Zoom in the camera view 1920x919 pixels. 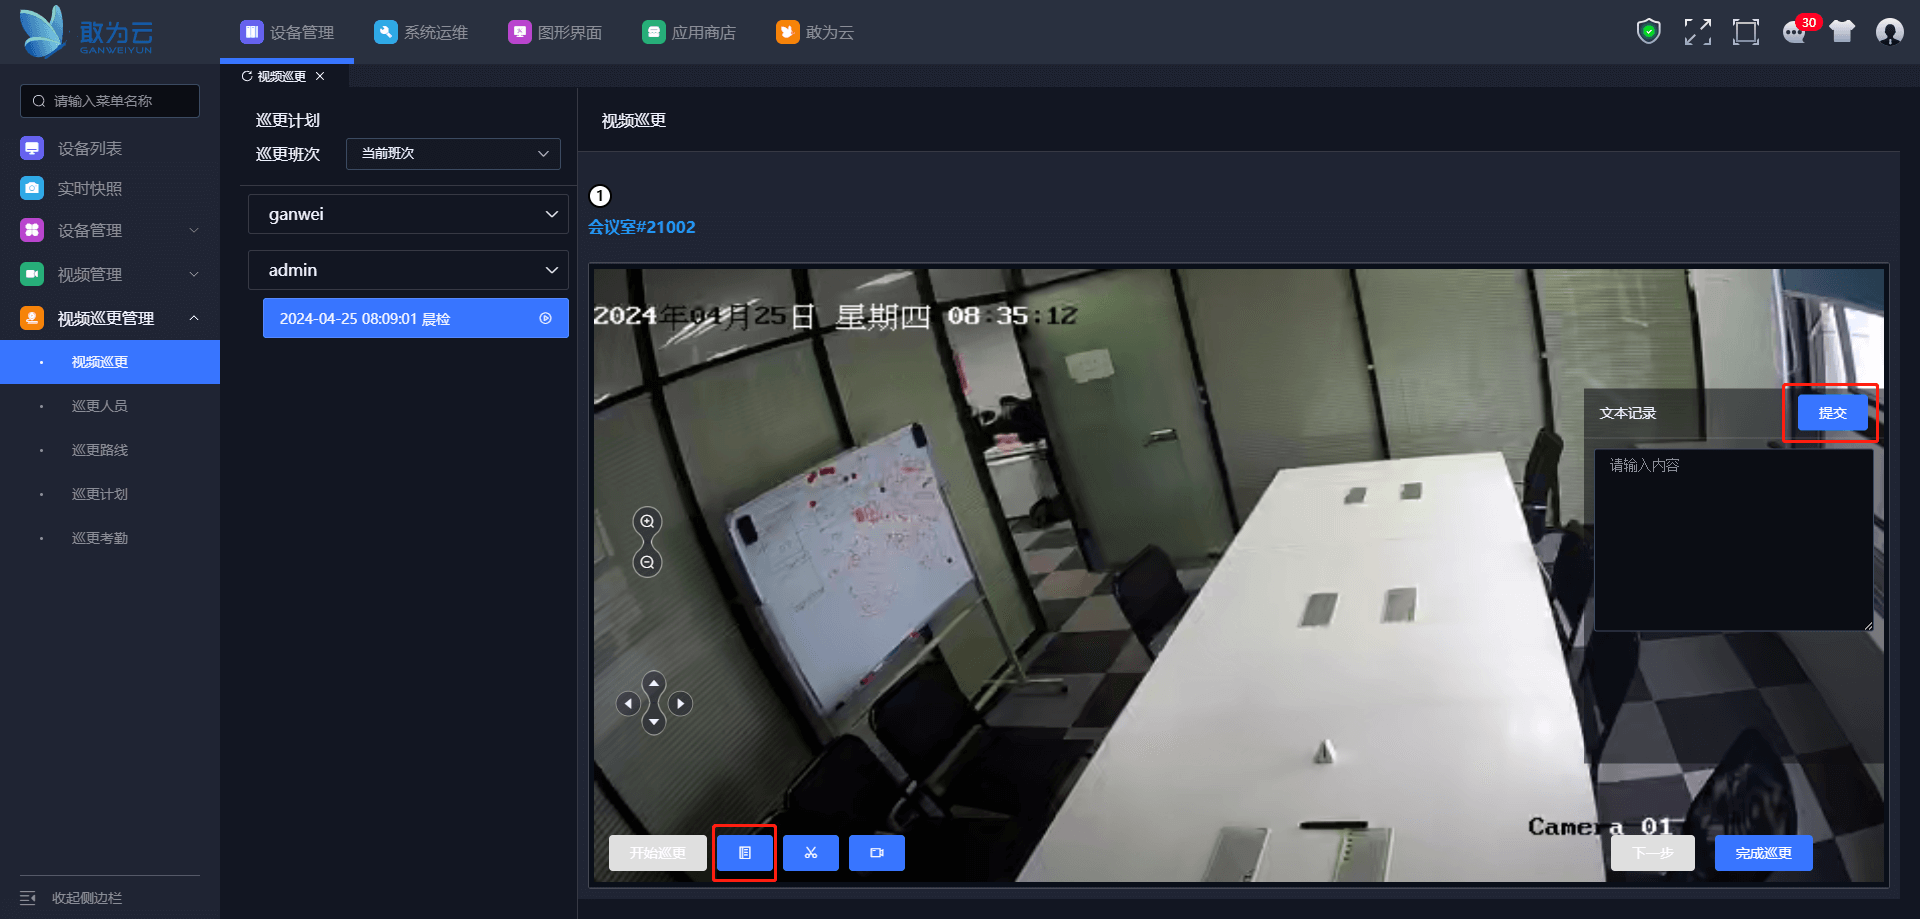tap(647, 521)
